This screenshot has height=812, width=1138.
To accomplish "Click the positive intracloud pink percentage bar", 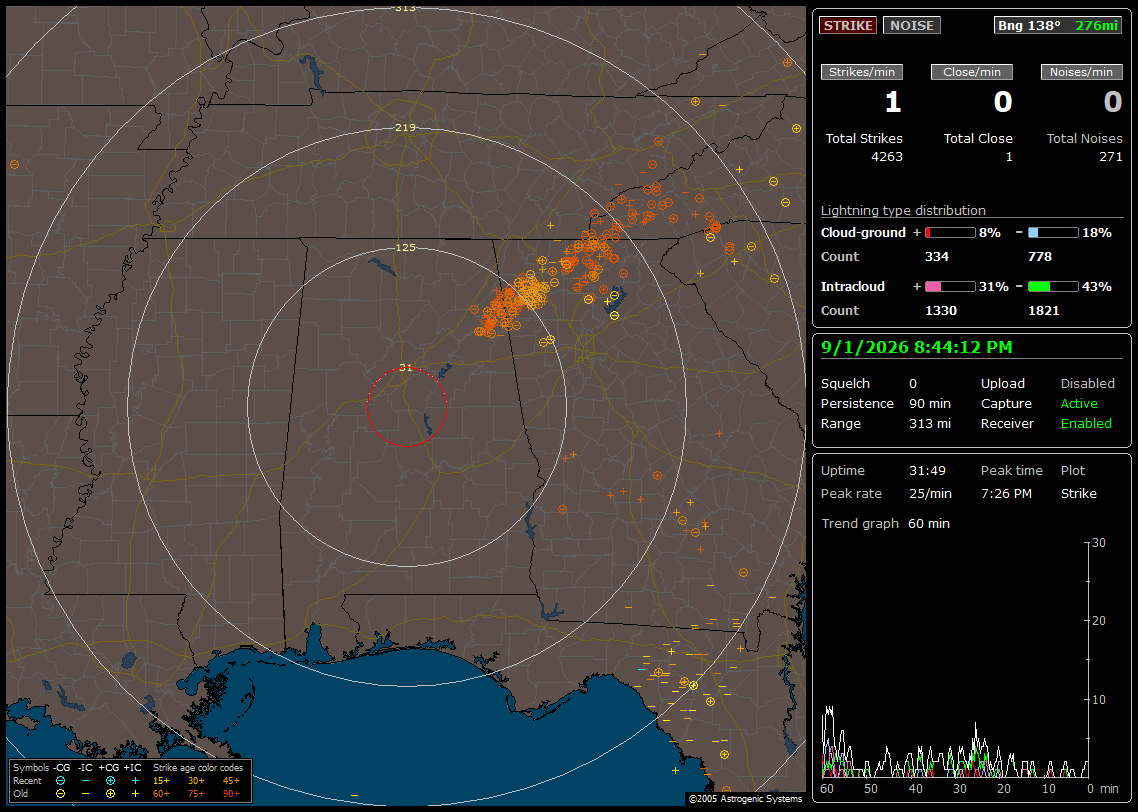I will point(950,287).
